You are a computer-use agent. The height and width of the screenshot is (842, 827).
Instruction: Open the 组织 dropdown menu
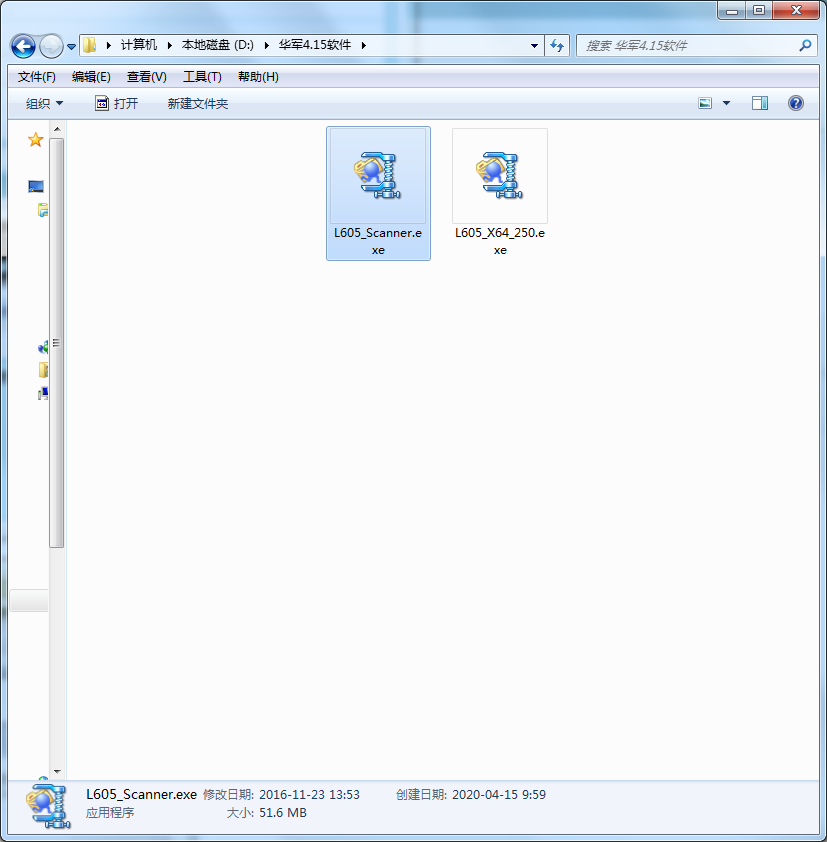44,102
